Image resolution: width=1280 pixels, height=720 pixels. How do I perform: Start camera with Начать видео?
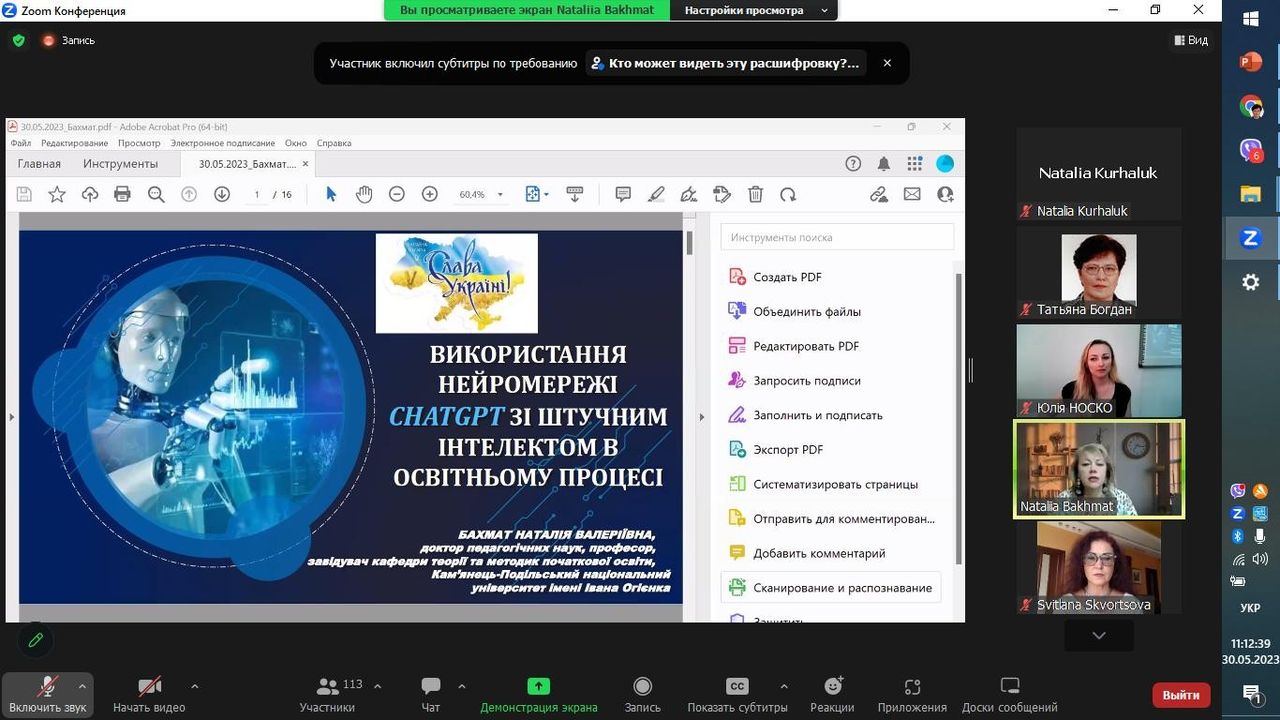point(149,694)
